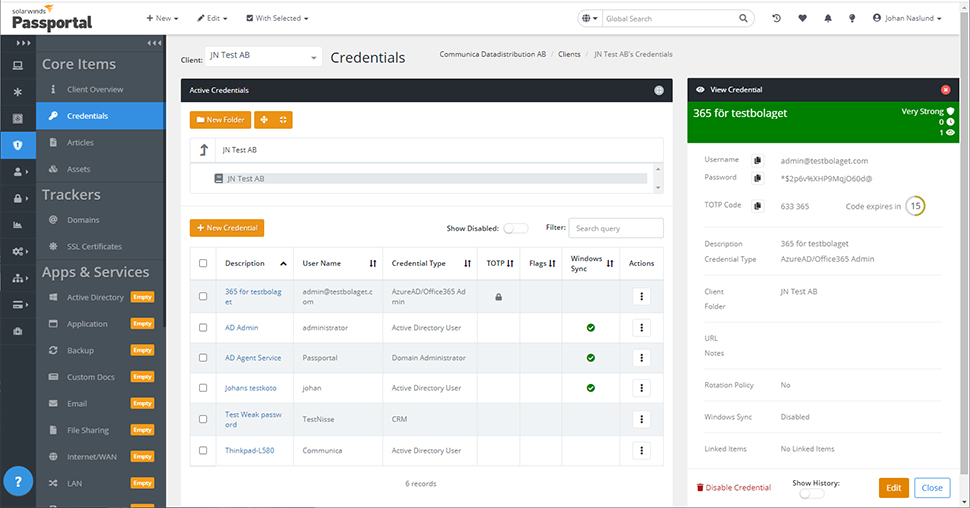Screen dimensions: 970x508
Task: Toggle the Show Disabled switch
Action: tap(515, 228)
